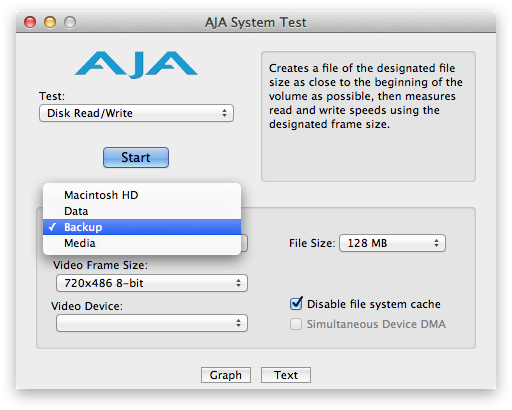Click the Start button
512x410 pixels.
pos(136,157)
